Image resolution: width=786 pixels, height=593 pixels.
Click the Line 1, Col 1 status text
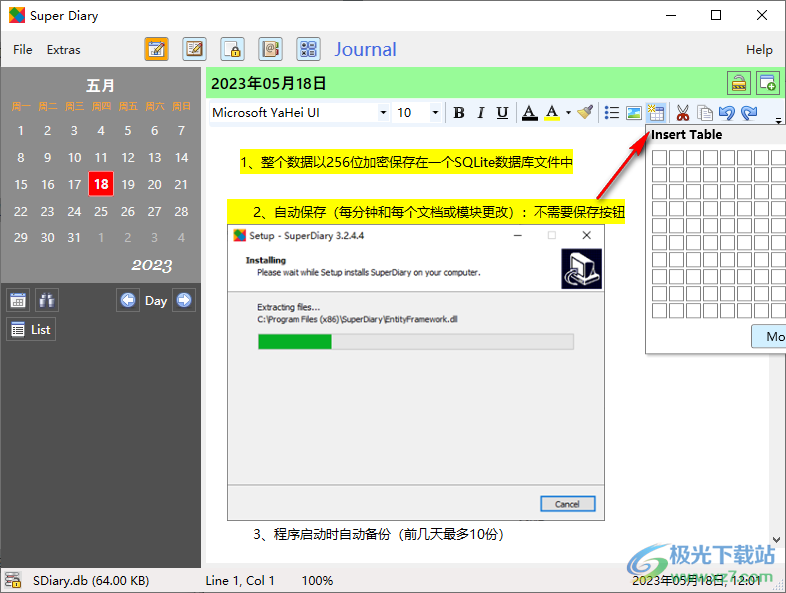coord(240,580)
